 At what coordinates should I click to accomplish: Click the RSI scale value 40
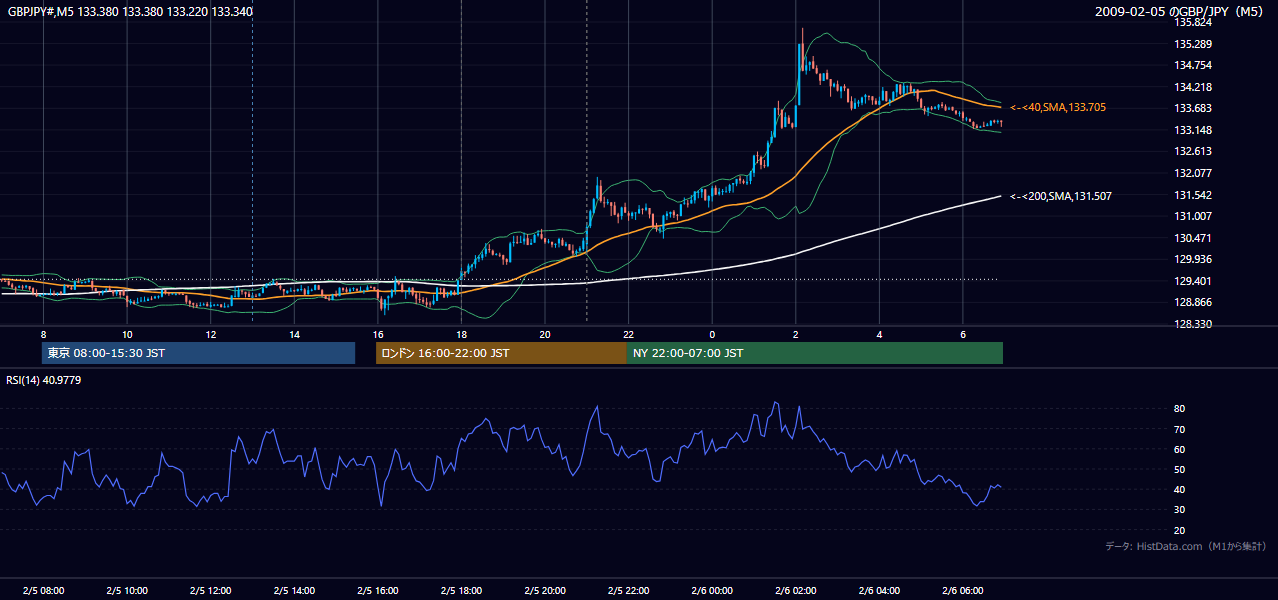(x=1179, y=489)
